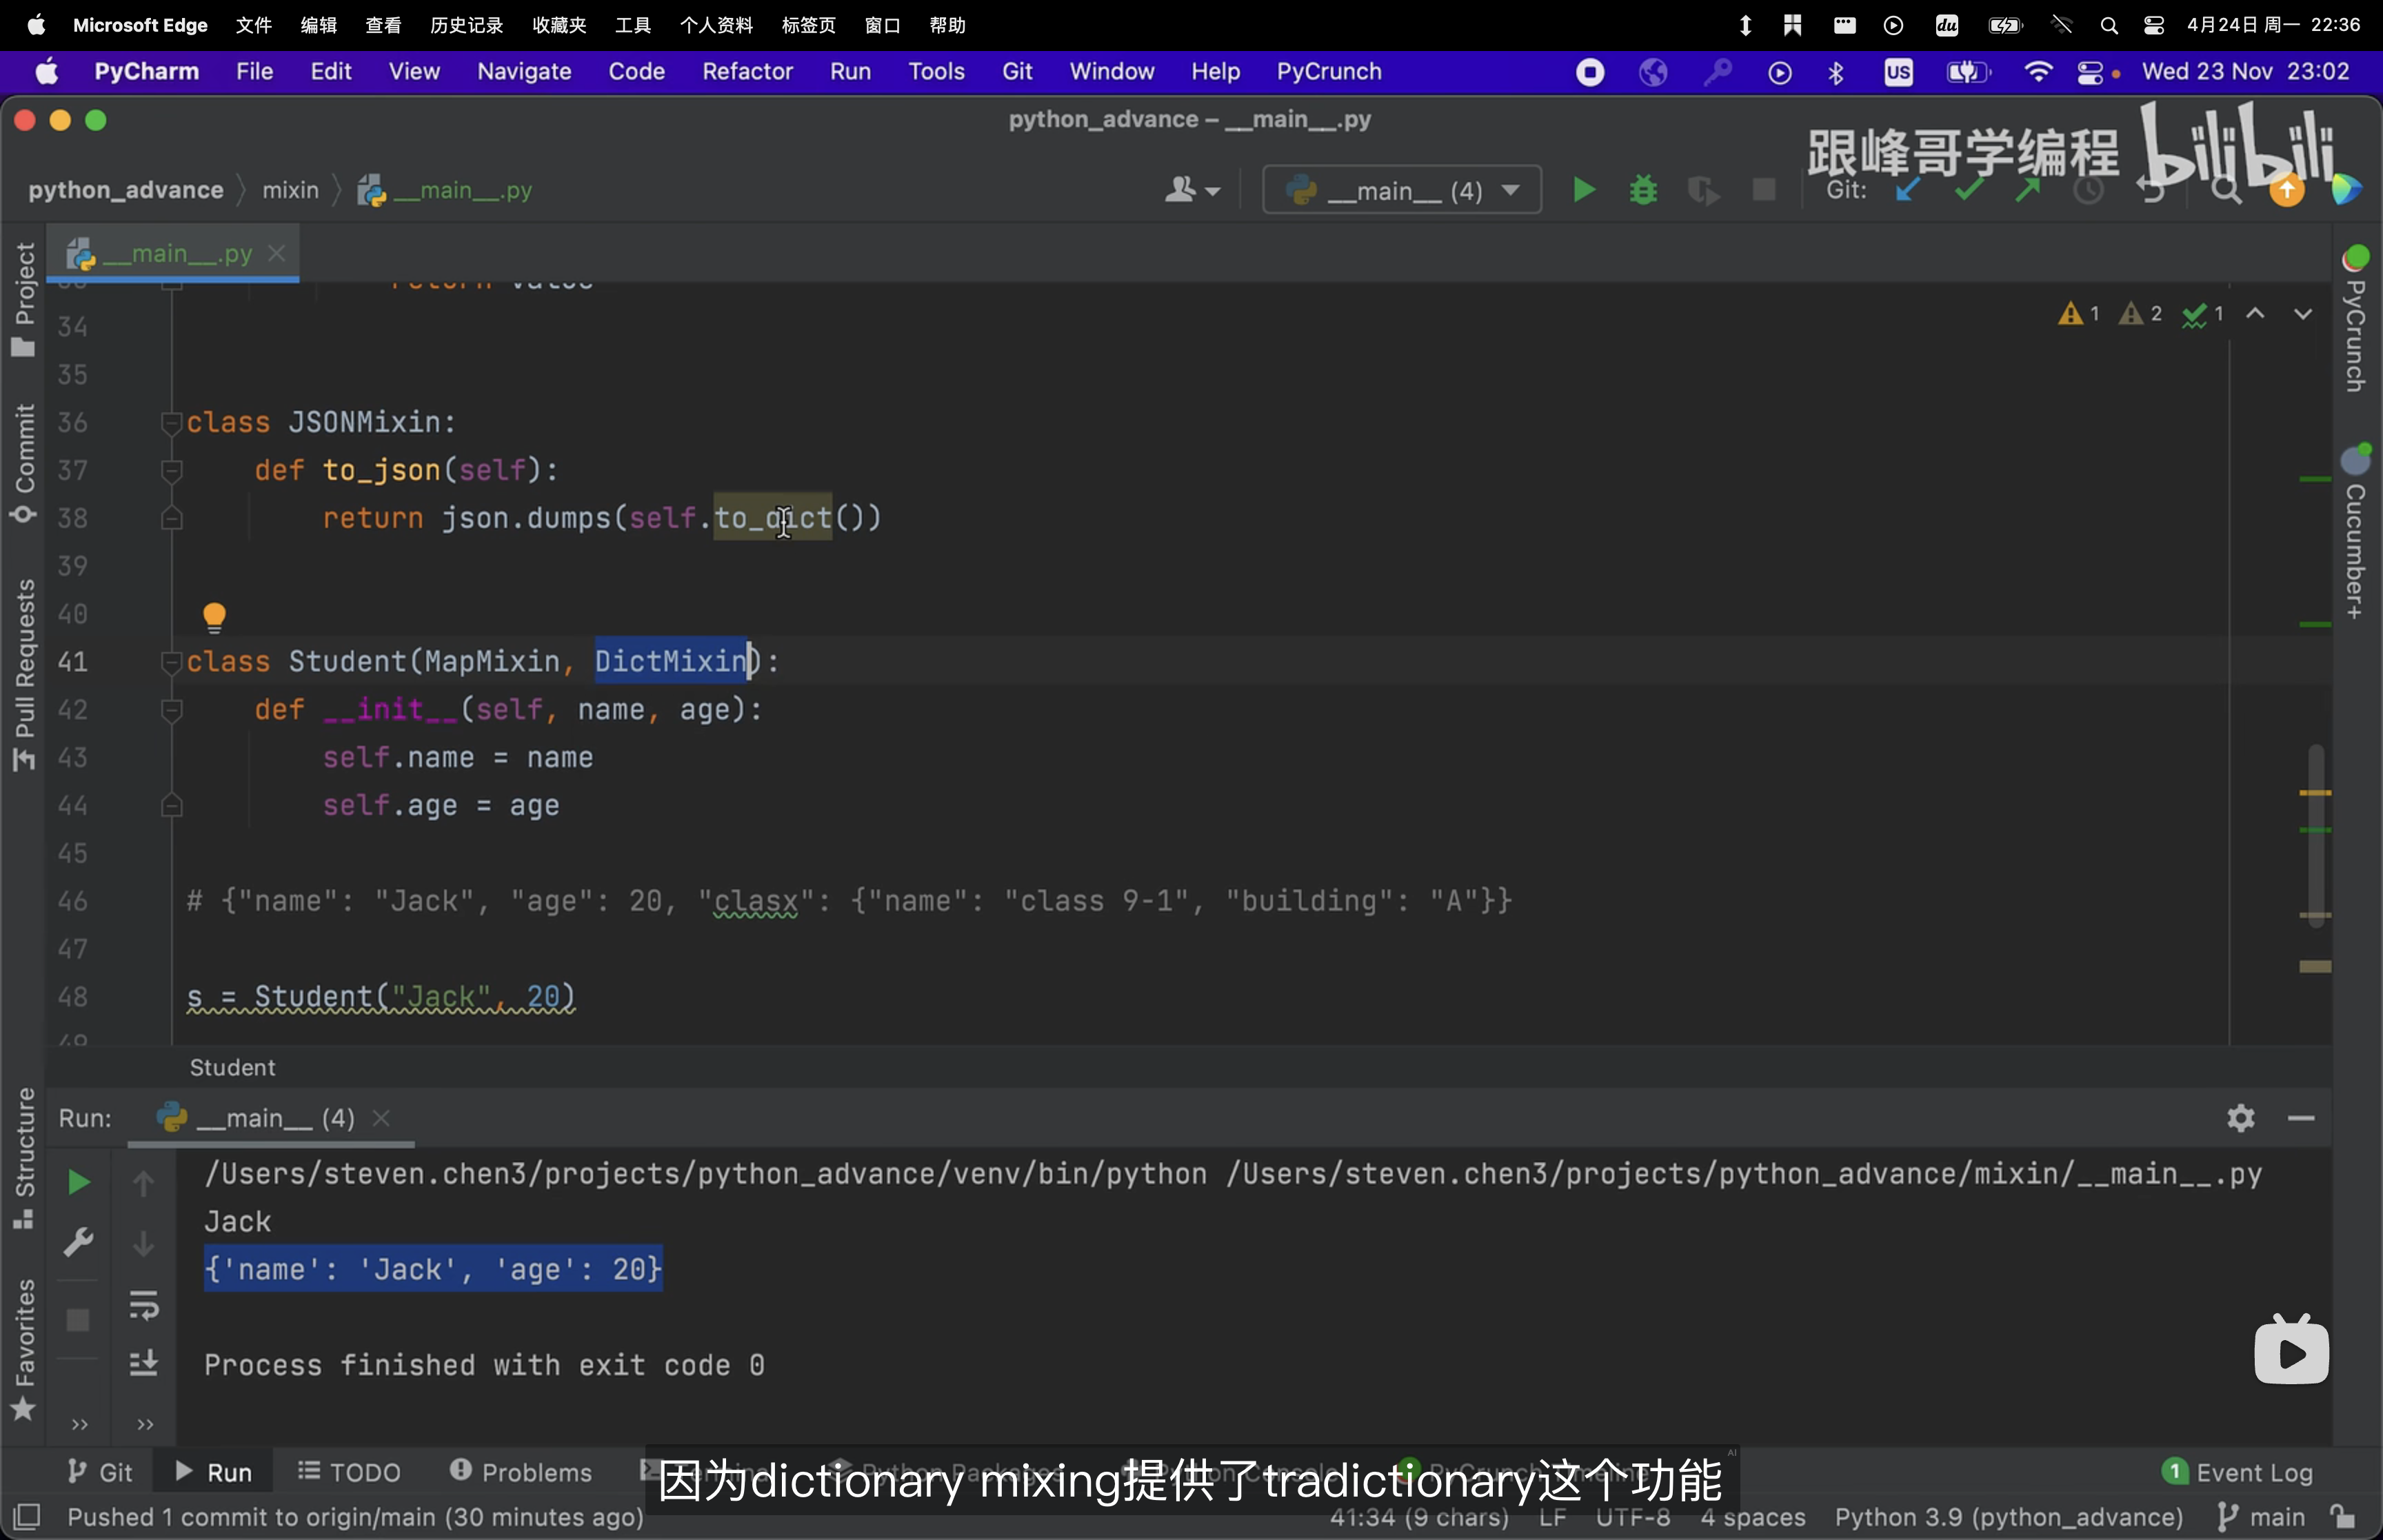Collapse the JSONMixin class fold marker
The width and height of the screenshot is (2383, 1540).
click(x=171, y=422)
